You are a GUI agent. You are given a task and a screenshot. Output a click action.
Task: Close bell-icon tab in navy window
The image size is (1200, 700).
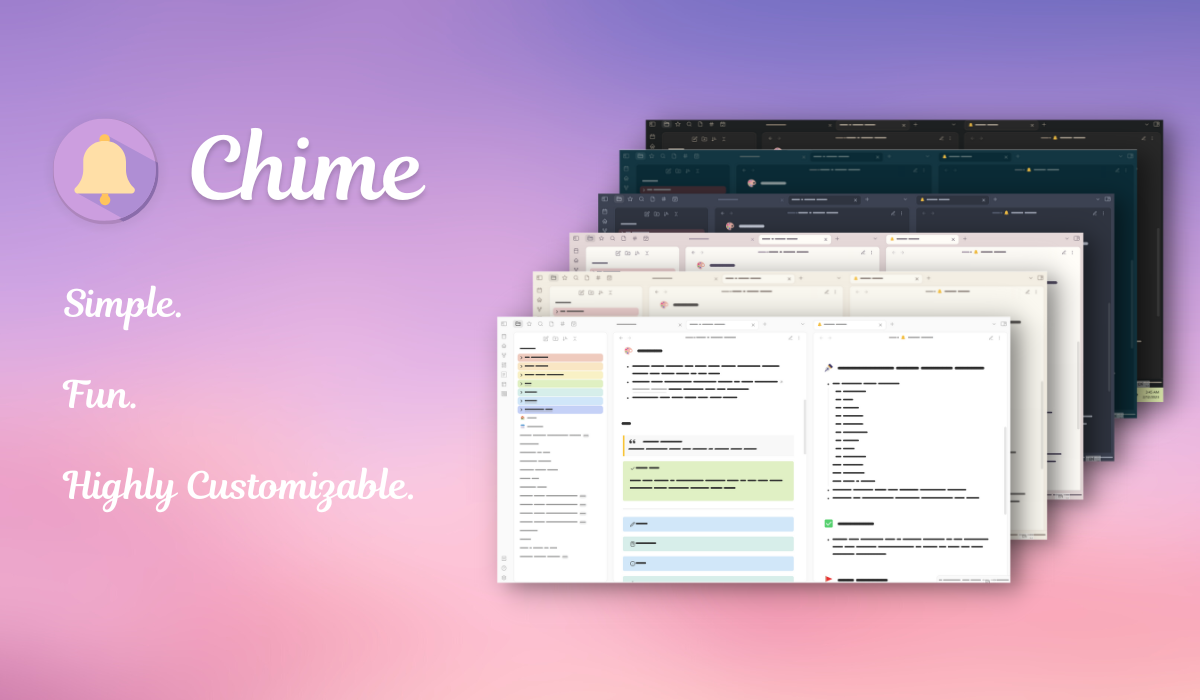pos(983,199)
